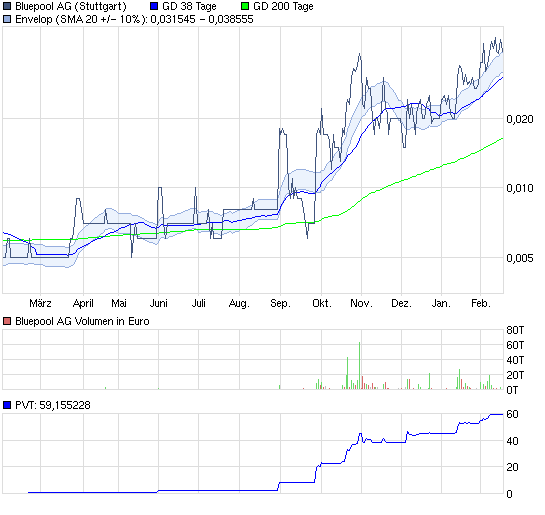Image resolution: width=545 pixels, height=515 pixels.
Task: Click the GD 200 Tage green swatch
Action: pyautogui.click(x=245, y=6)
